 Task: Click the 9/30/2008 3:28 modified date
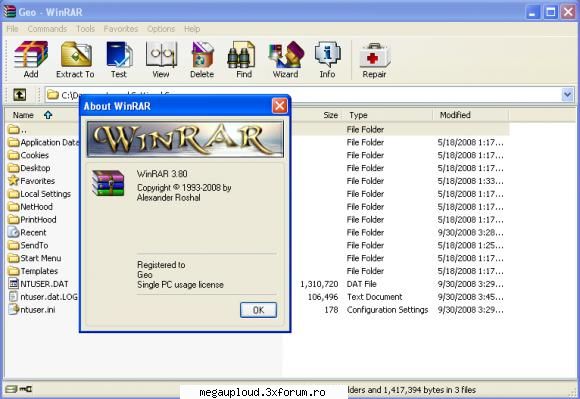[x=470, y=232]
